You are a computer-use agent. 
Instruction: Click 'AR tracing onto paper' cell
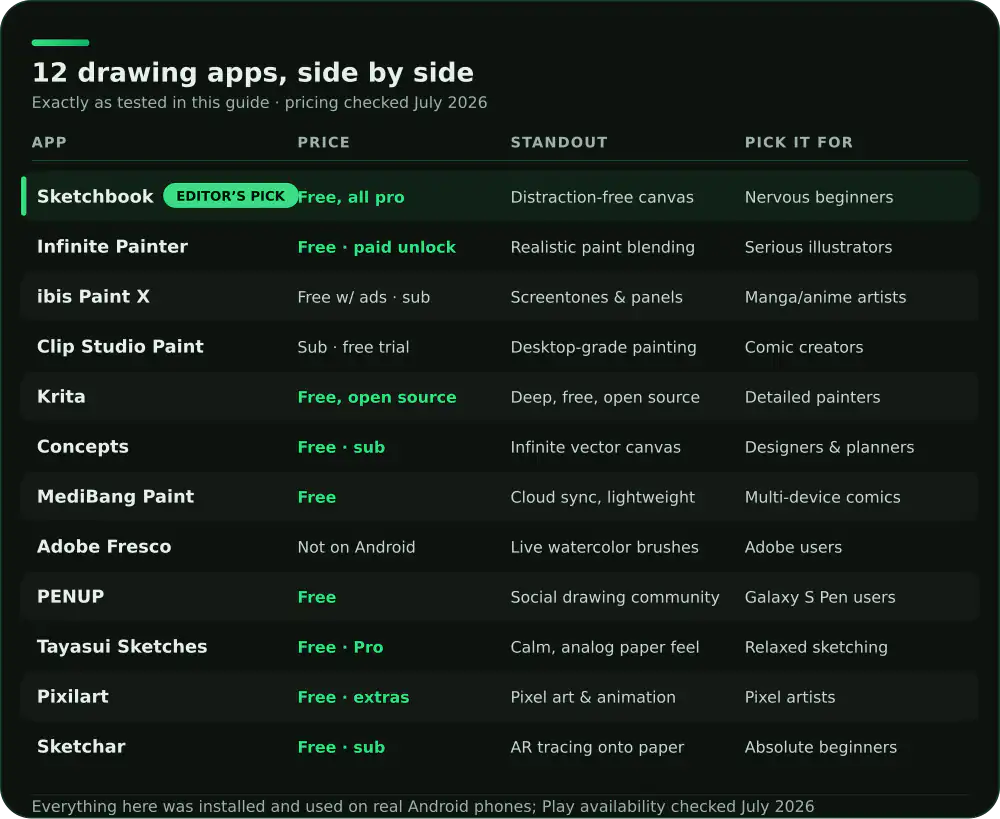[597, 747]
